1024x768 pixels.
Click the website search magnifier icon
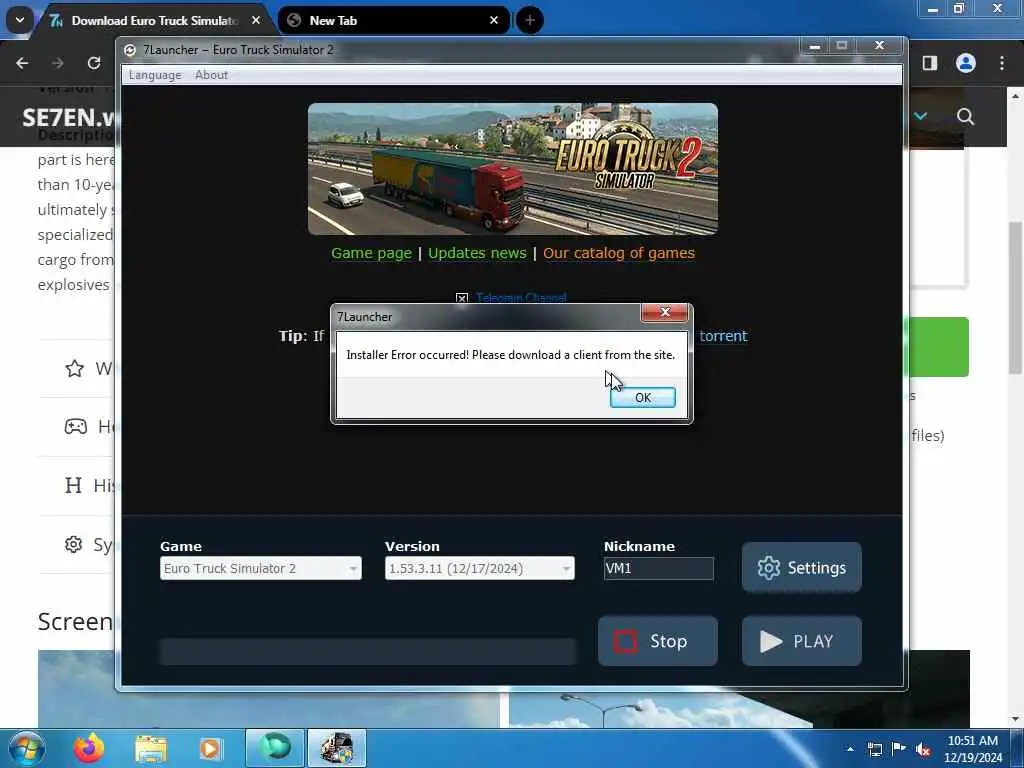[x=965, y=117]
